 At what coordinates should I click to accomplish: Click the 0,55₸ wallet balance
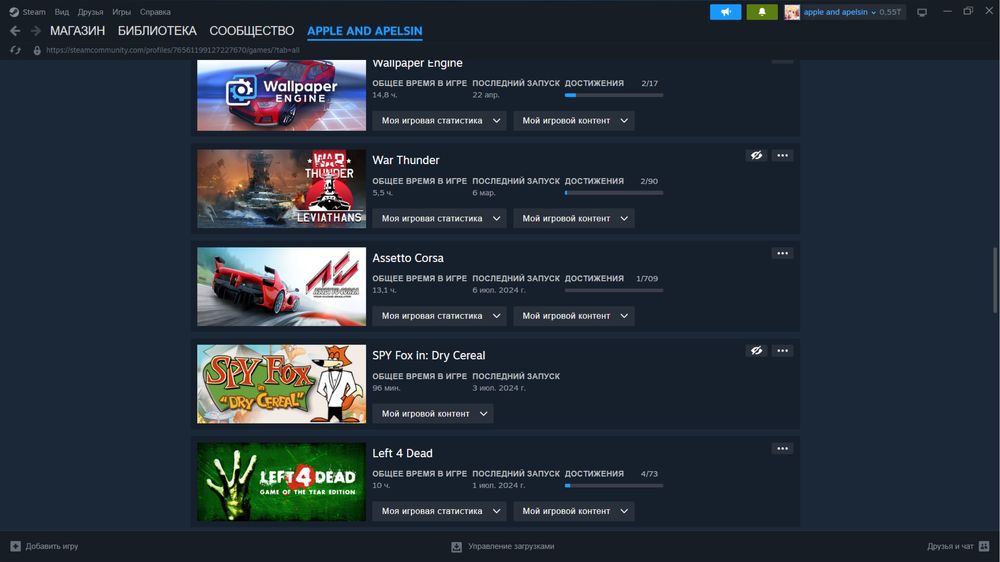point(890,12)
